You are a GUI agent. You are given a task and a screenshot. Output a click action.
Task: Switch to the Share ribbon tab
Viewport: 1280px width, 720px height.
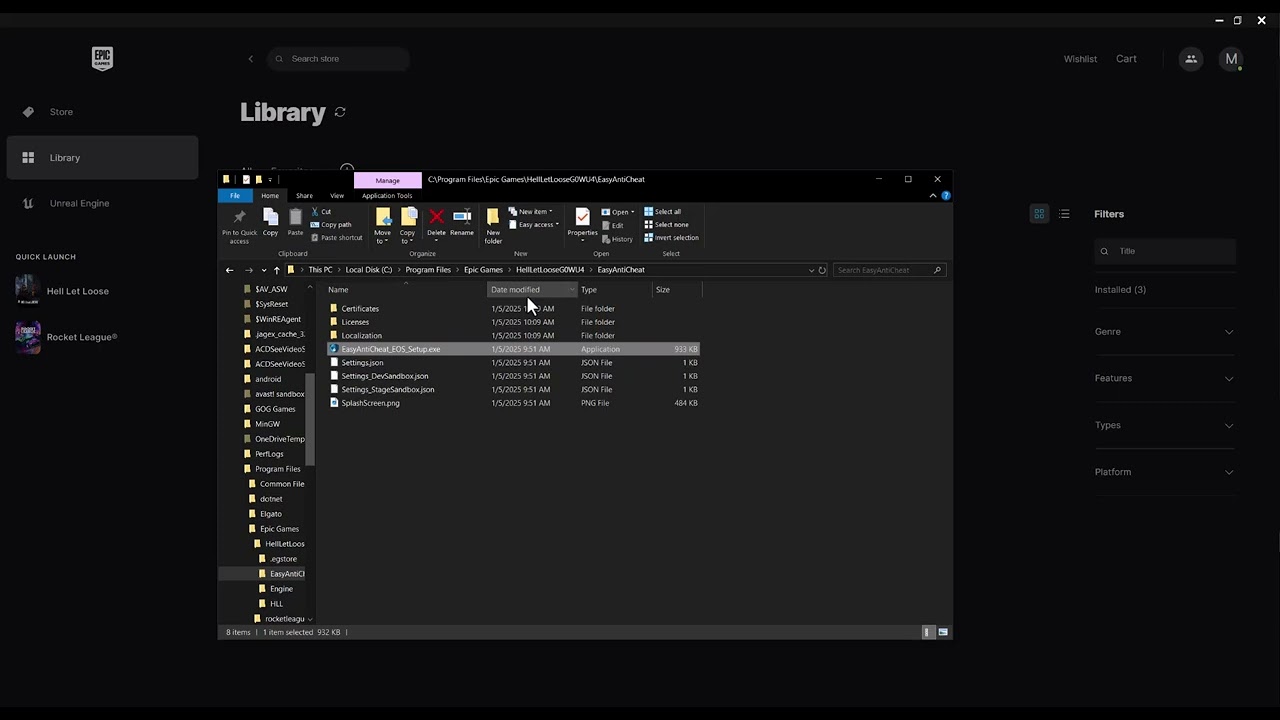click(304, 196)
